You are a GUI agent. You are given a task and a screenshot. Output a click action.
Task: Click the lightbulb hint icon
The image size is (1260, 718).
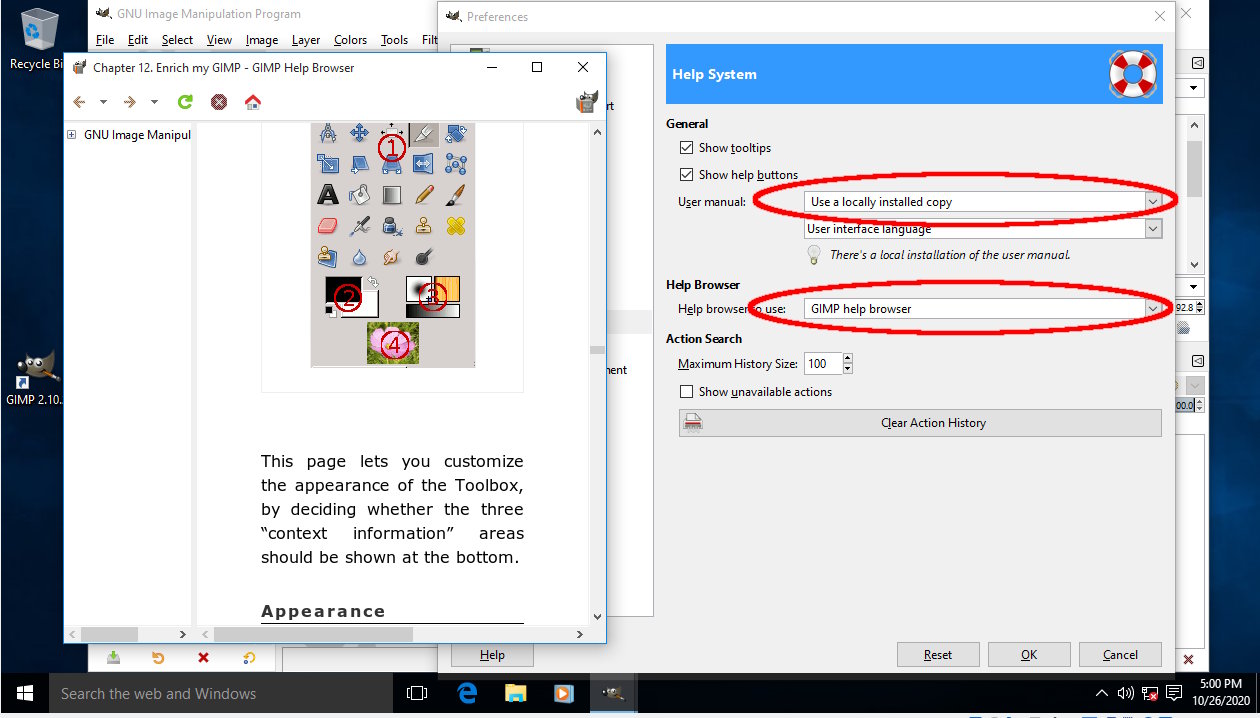click(815, 254)
